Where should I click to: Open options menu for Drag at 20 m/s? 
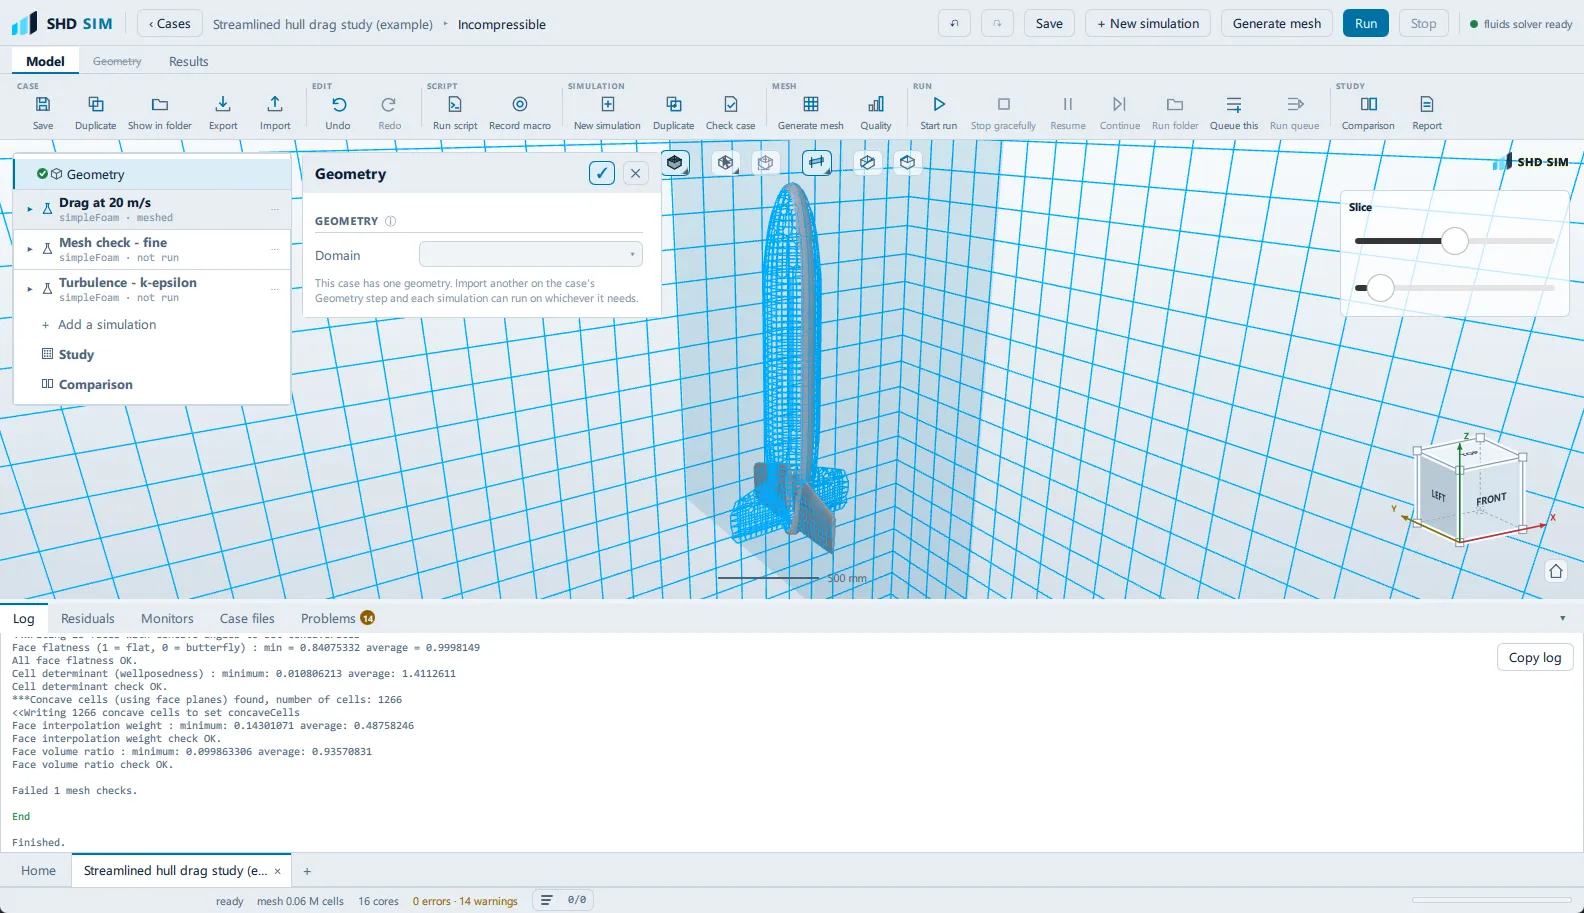click(x=275, y=209)
